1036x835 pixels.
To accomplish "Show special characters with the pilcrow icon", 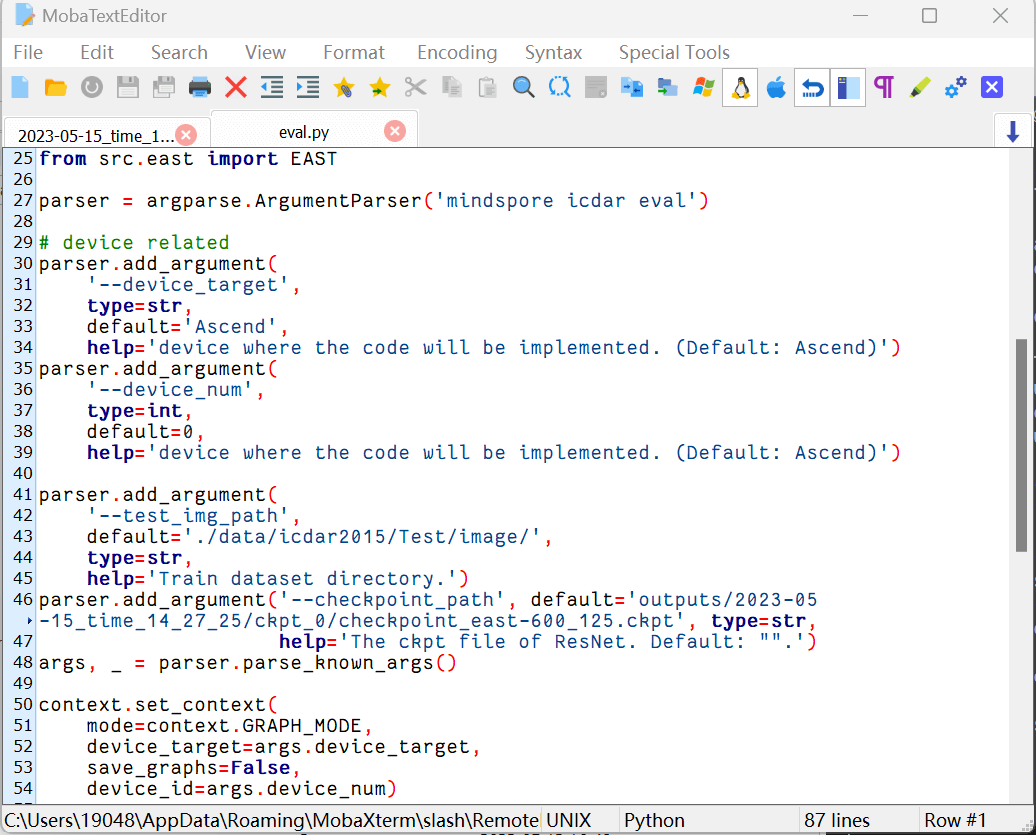I will coord(884,87).
